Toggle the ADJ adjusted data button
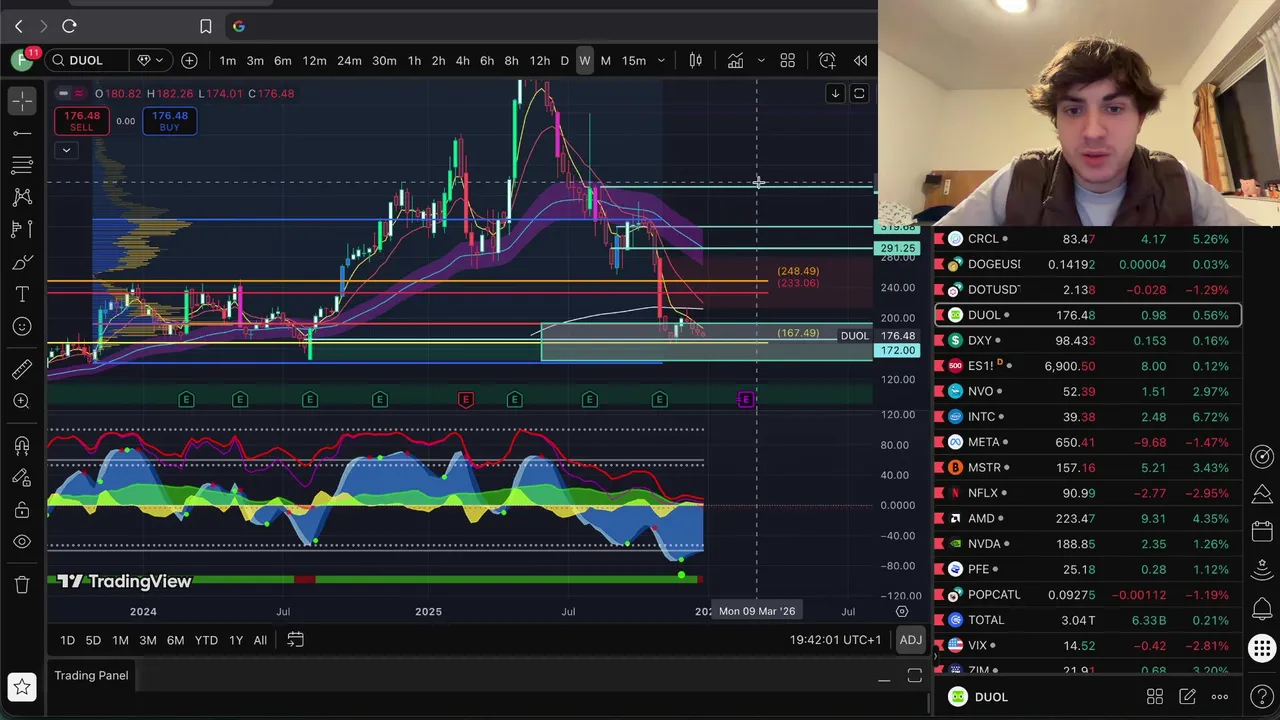1280x720 pixels. pyautogui.click(x=910, y=640)
